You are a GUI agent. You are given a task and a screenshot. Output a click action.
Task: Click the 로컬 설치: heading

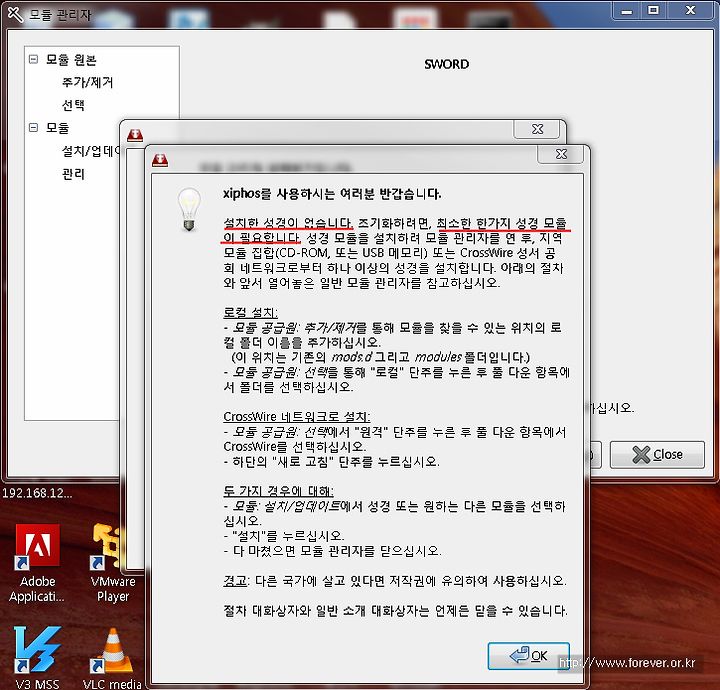pos(251,313)
